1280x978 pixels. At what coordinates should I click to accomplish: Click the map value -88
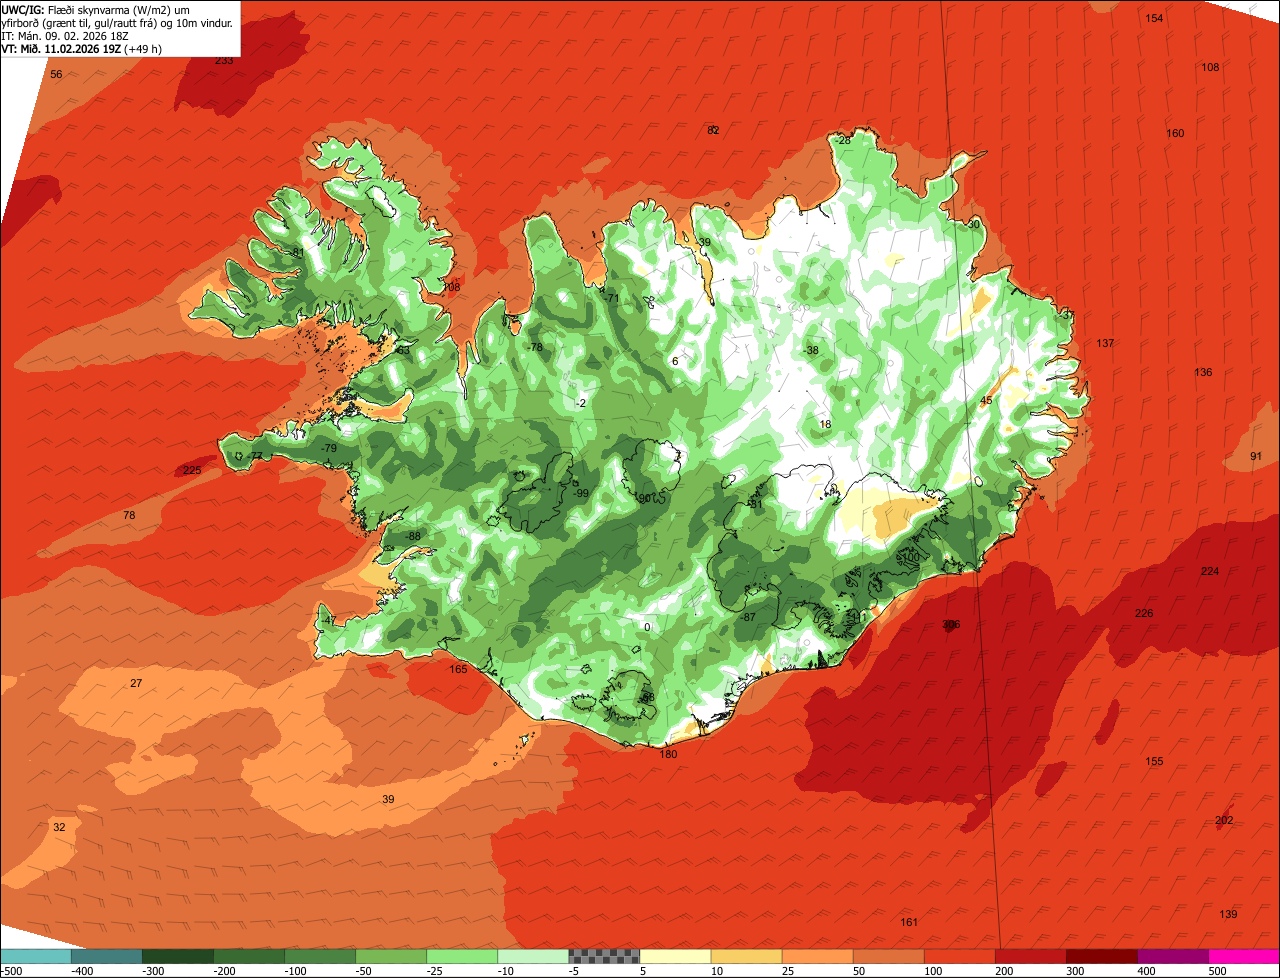(x=412, y=537)
